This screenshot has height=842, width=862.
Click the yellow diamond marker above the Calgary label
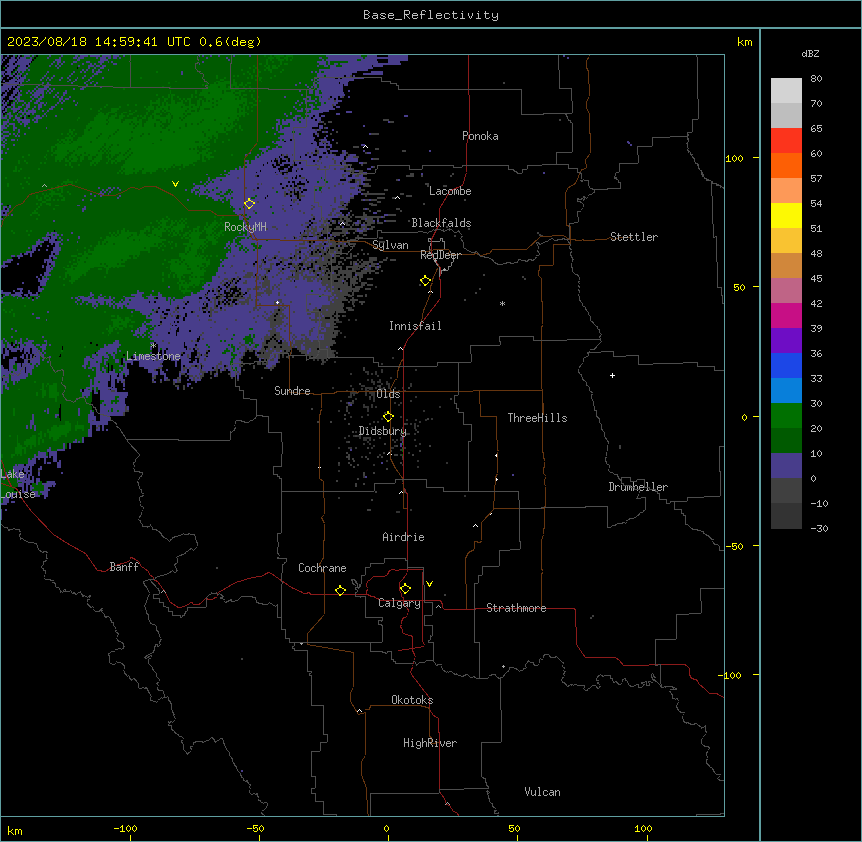click(x=405, y=589)
